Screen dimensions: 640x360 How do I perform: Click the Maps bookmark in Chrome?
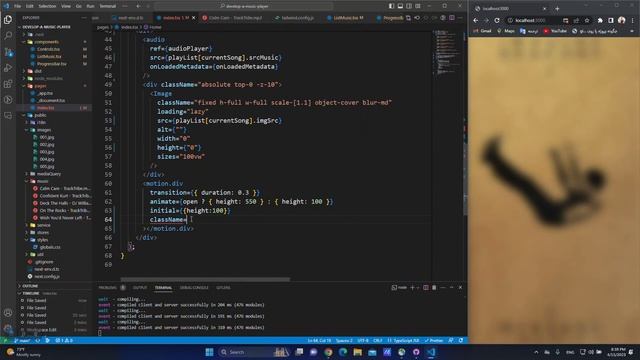click(506, 31)
